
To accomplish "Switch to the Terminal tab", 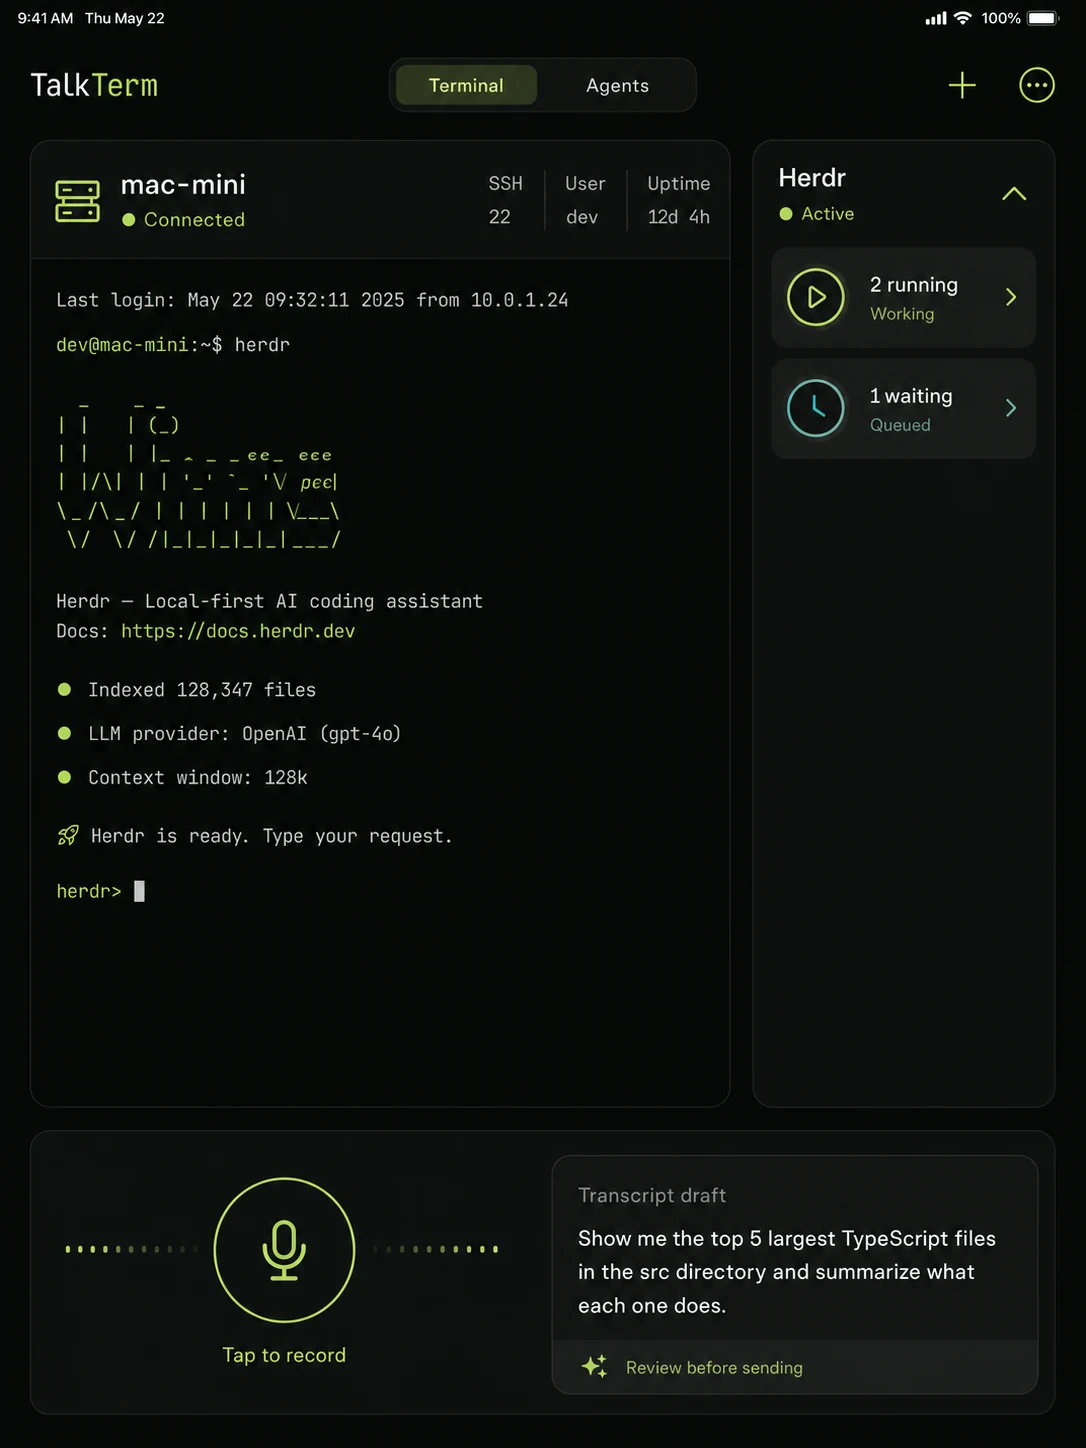I will (x=466, y=85).
